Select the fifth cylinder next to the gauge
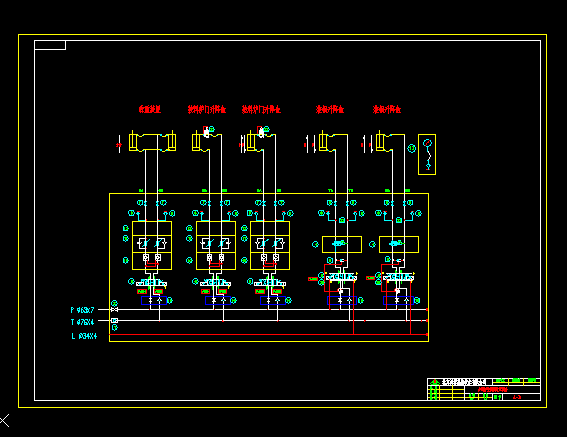This screenshot has height=437, width=567. click(x=380, y=142)
